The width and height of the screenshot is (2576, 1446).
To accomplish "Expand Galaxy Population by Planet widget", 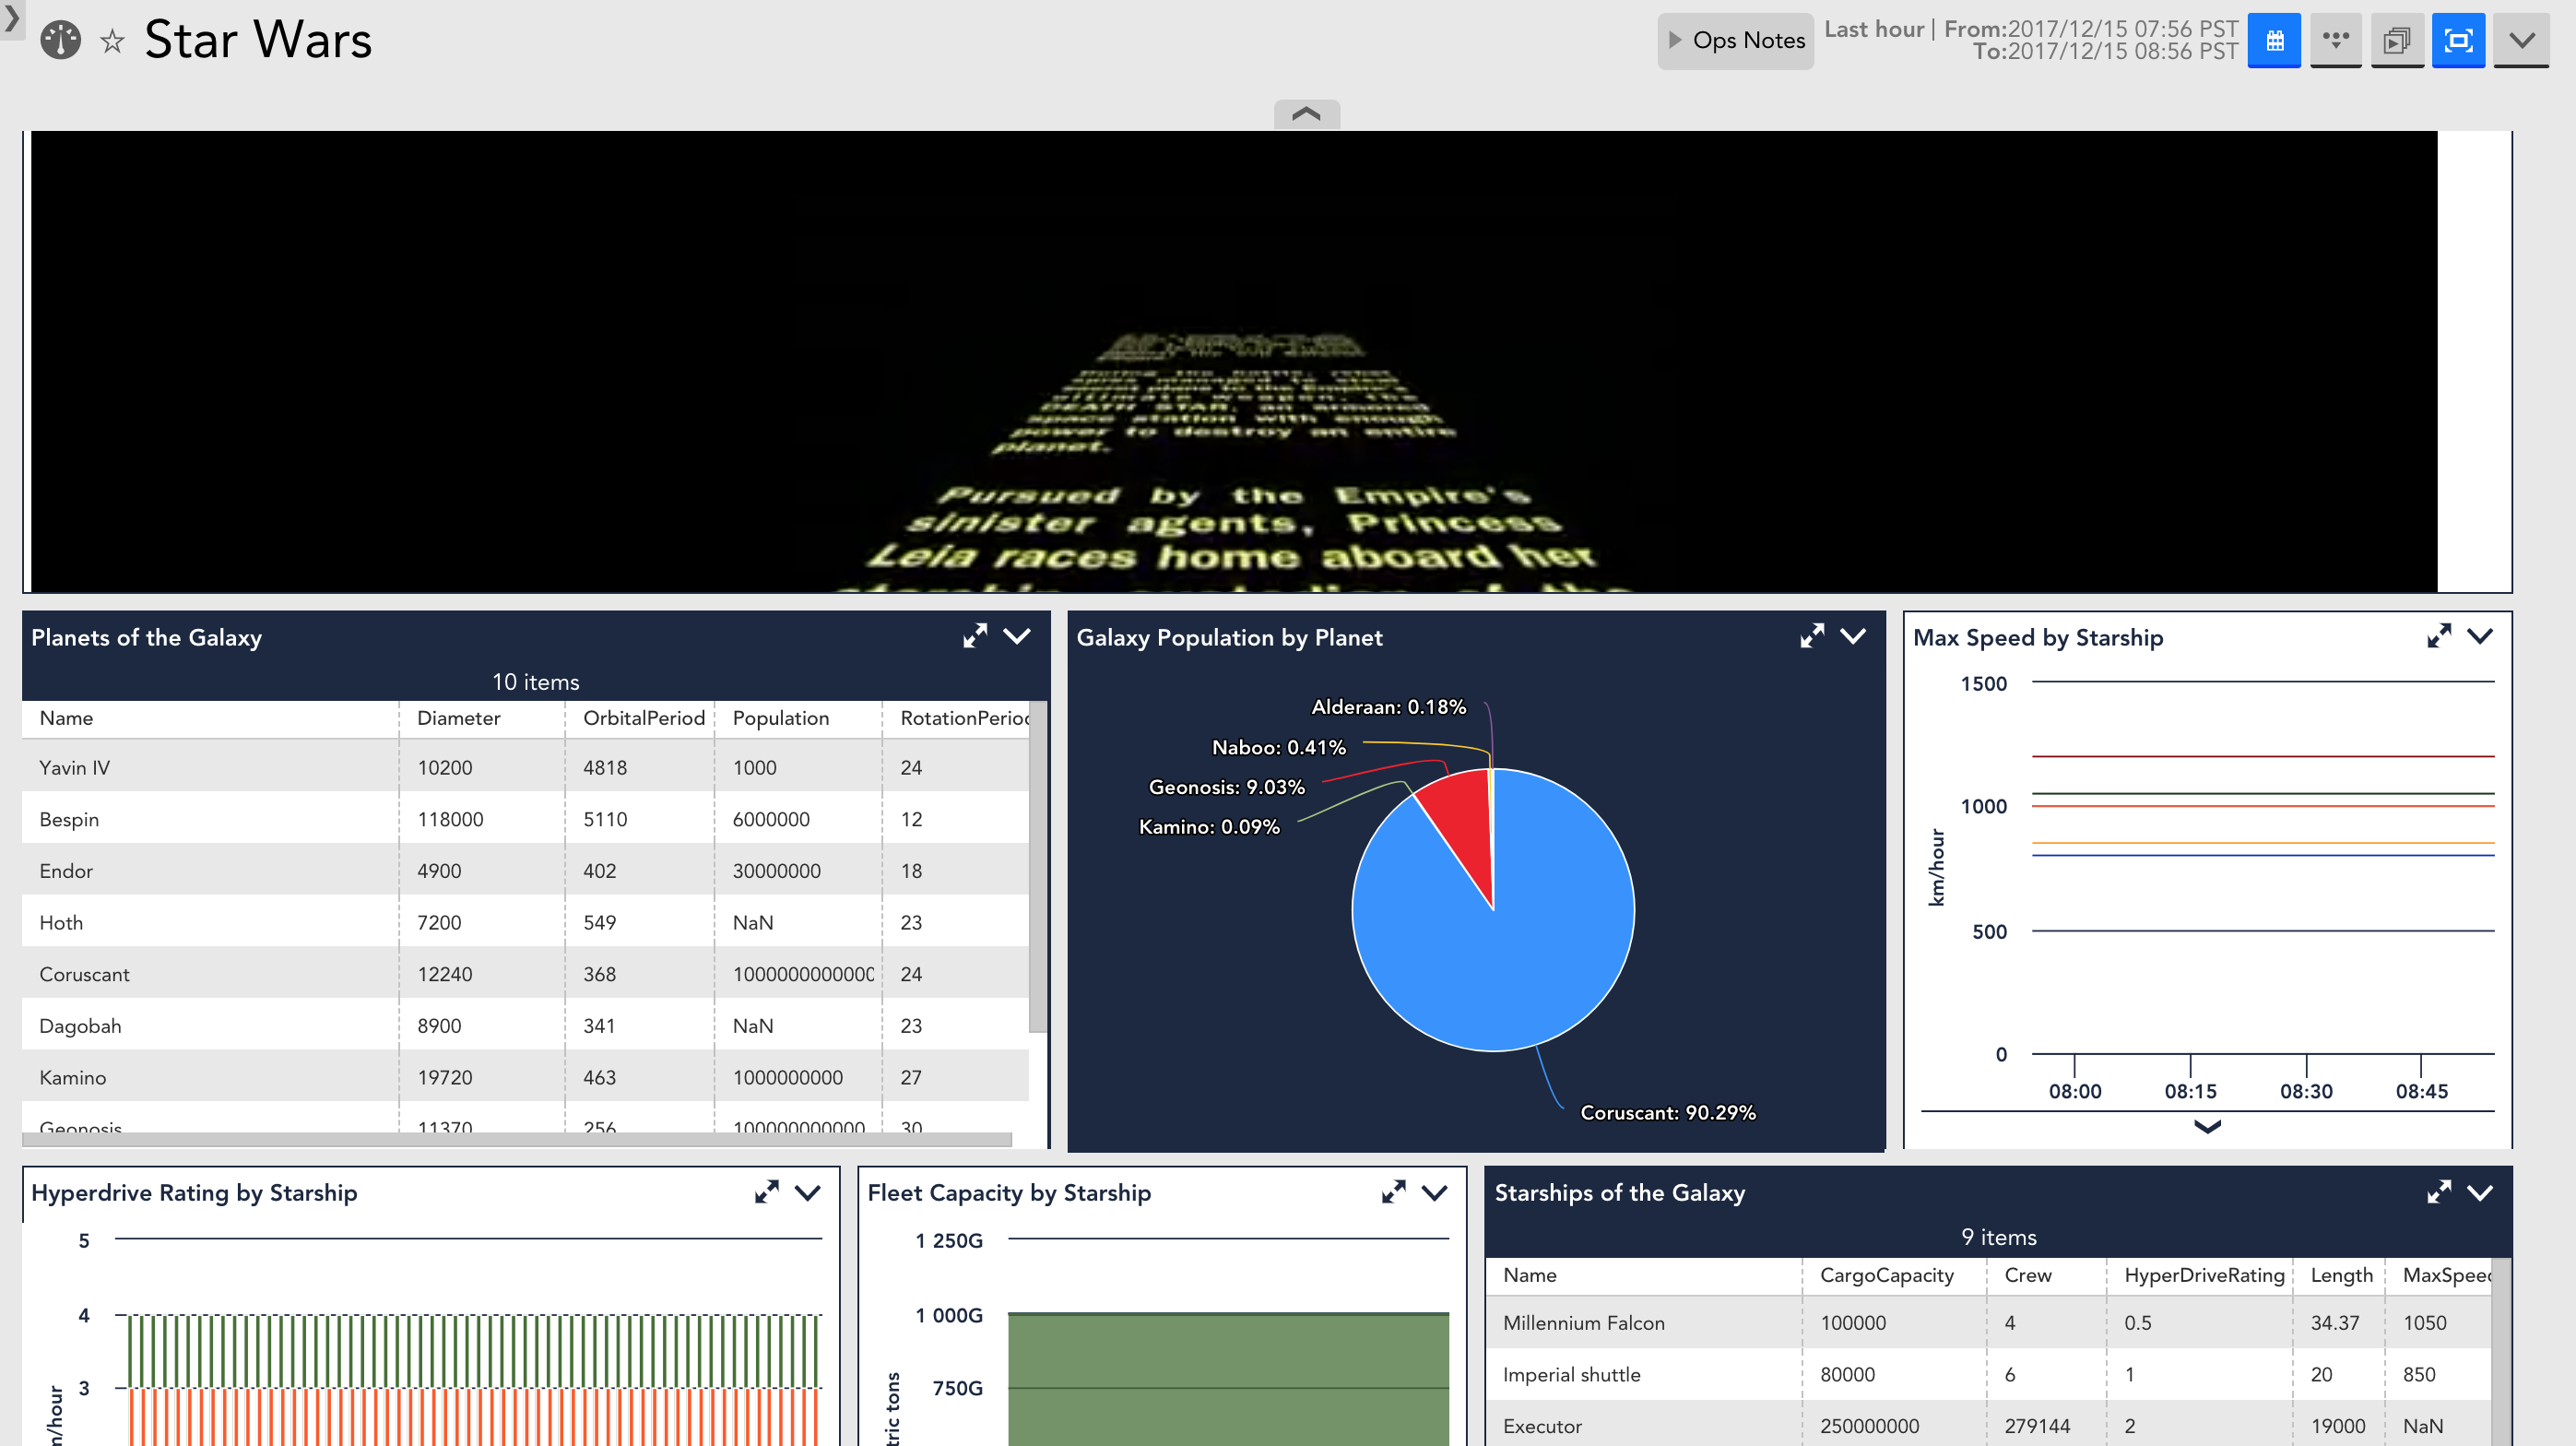I will pyautogui.click(x=1812, y=636).
